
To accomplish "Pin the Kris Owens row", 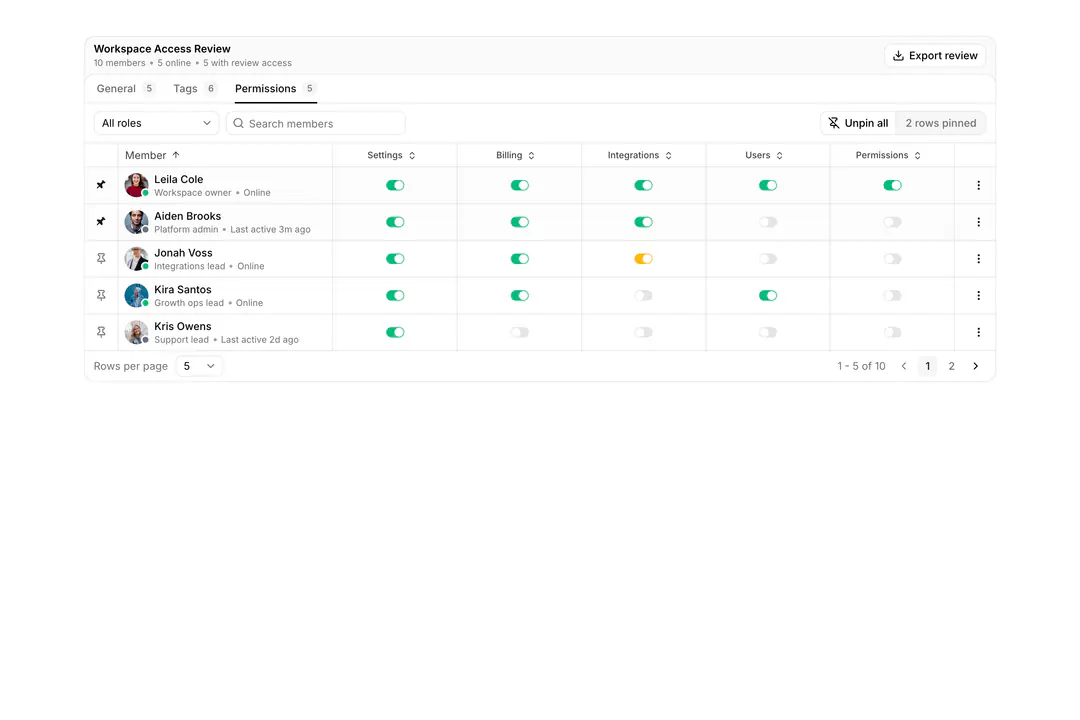I will coord(101,332).
